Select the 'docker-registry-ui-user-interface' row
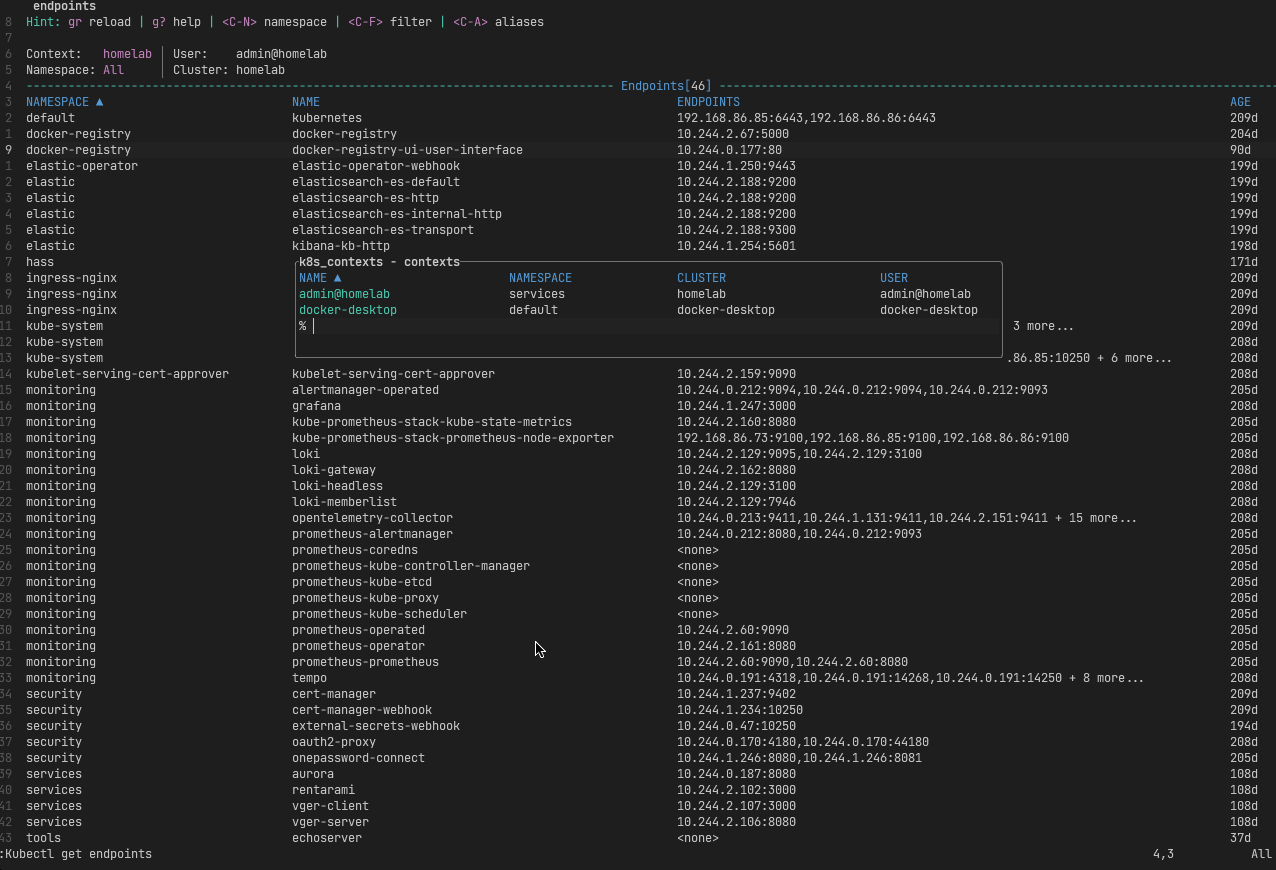Screen dimensions: 1276x870 point(638,150)
